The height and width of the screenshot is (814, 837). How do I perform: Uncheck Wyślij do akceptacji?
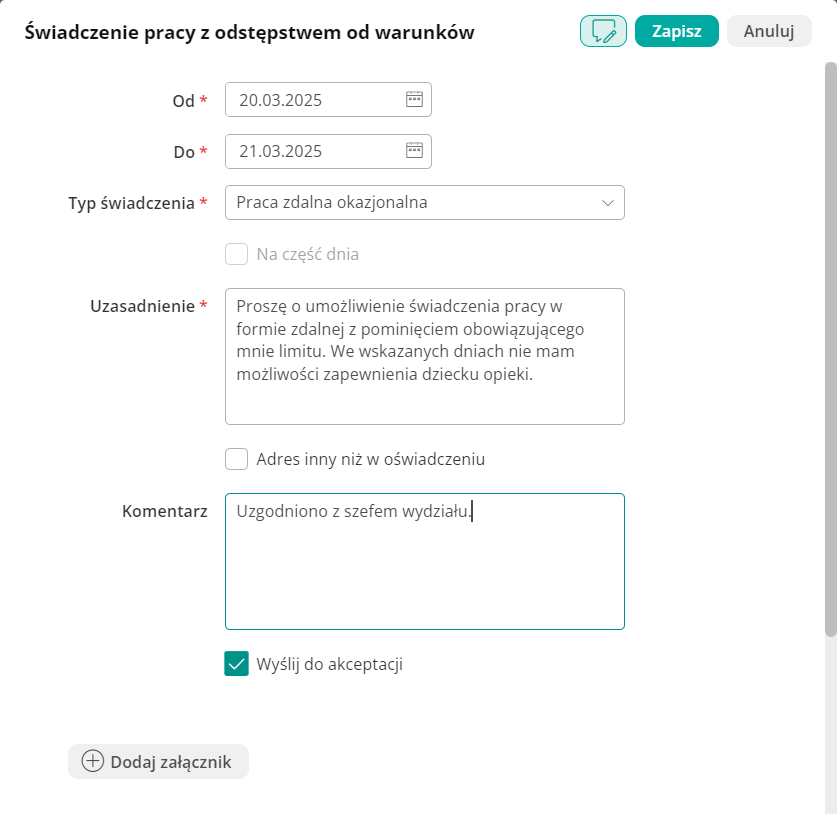tap(236, 664)
